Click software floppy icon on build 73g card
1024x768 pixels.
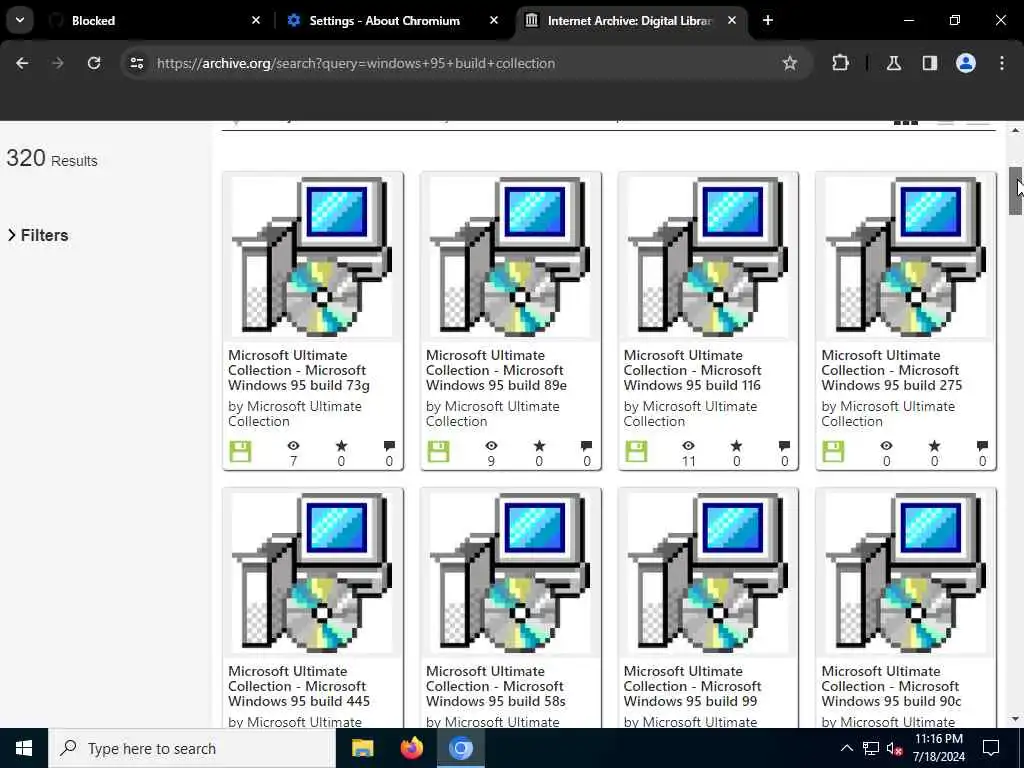pos(240,451)
